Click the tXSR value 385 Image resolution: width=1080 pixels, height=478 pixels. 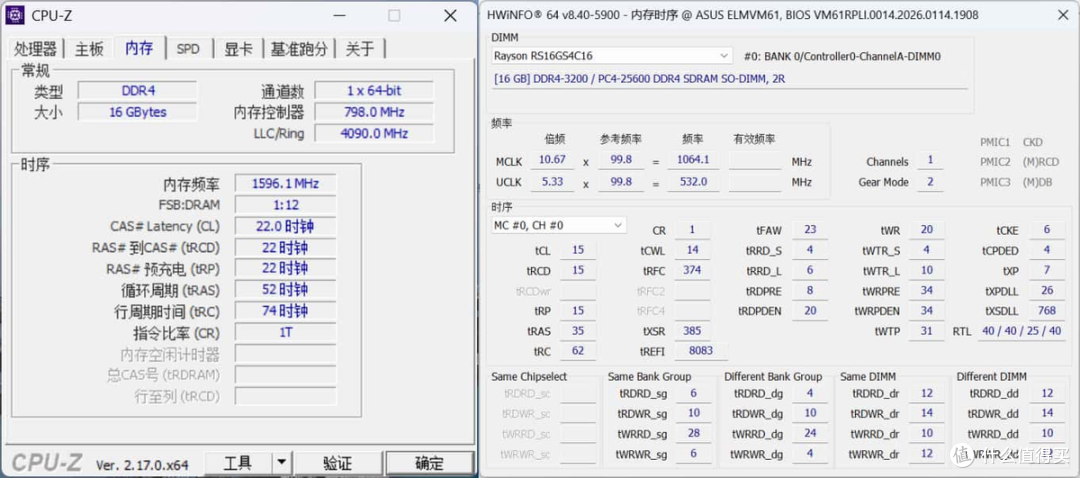pos(692,331)
